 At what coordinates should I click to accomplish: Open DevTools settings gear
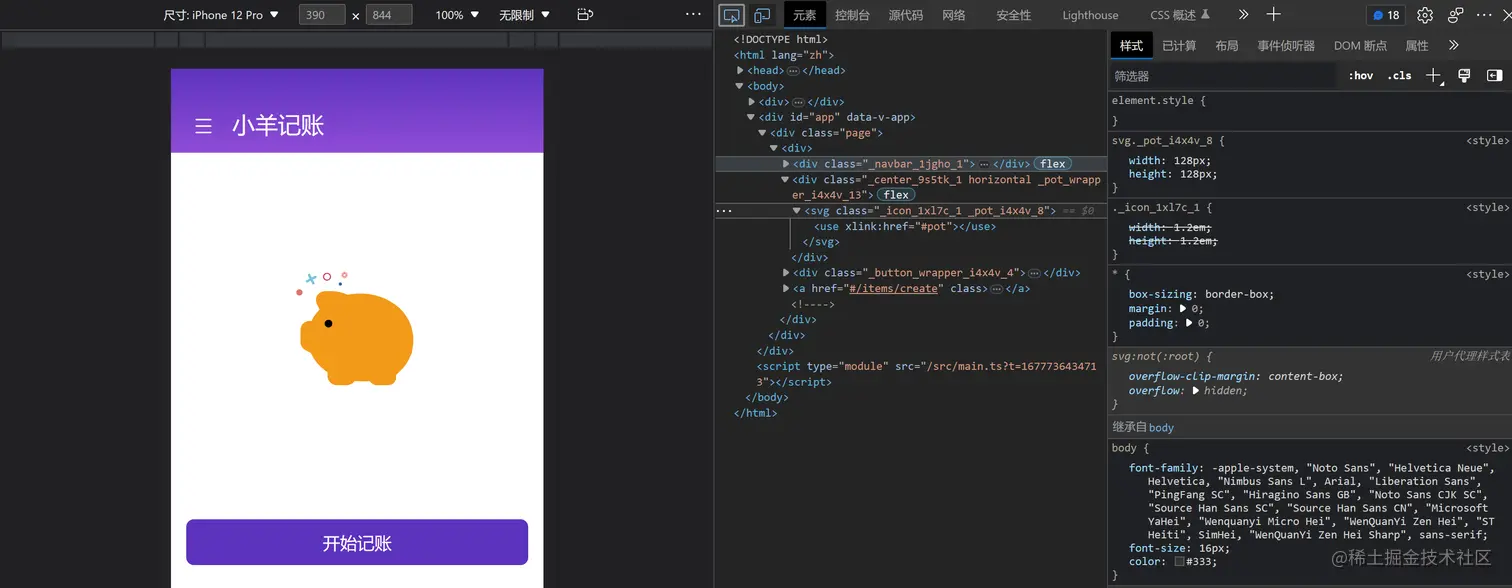click(x=1425, y=15)
